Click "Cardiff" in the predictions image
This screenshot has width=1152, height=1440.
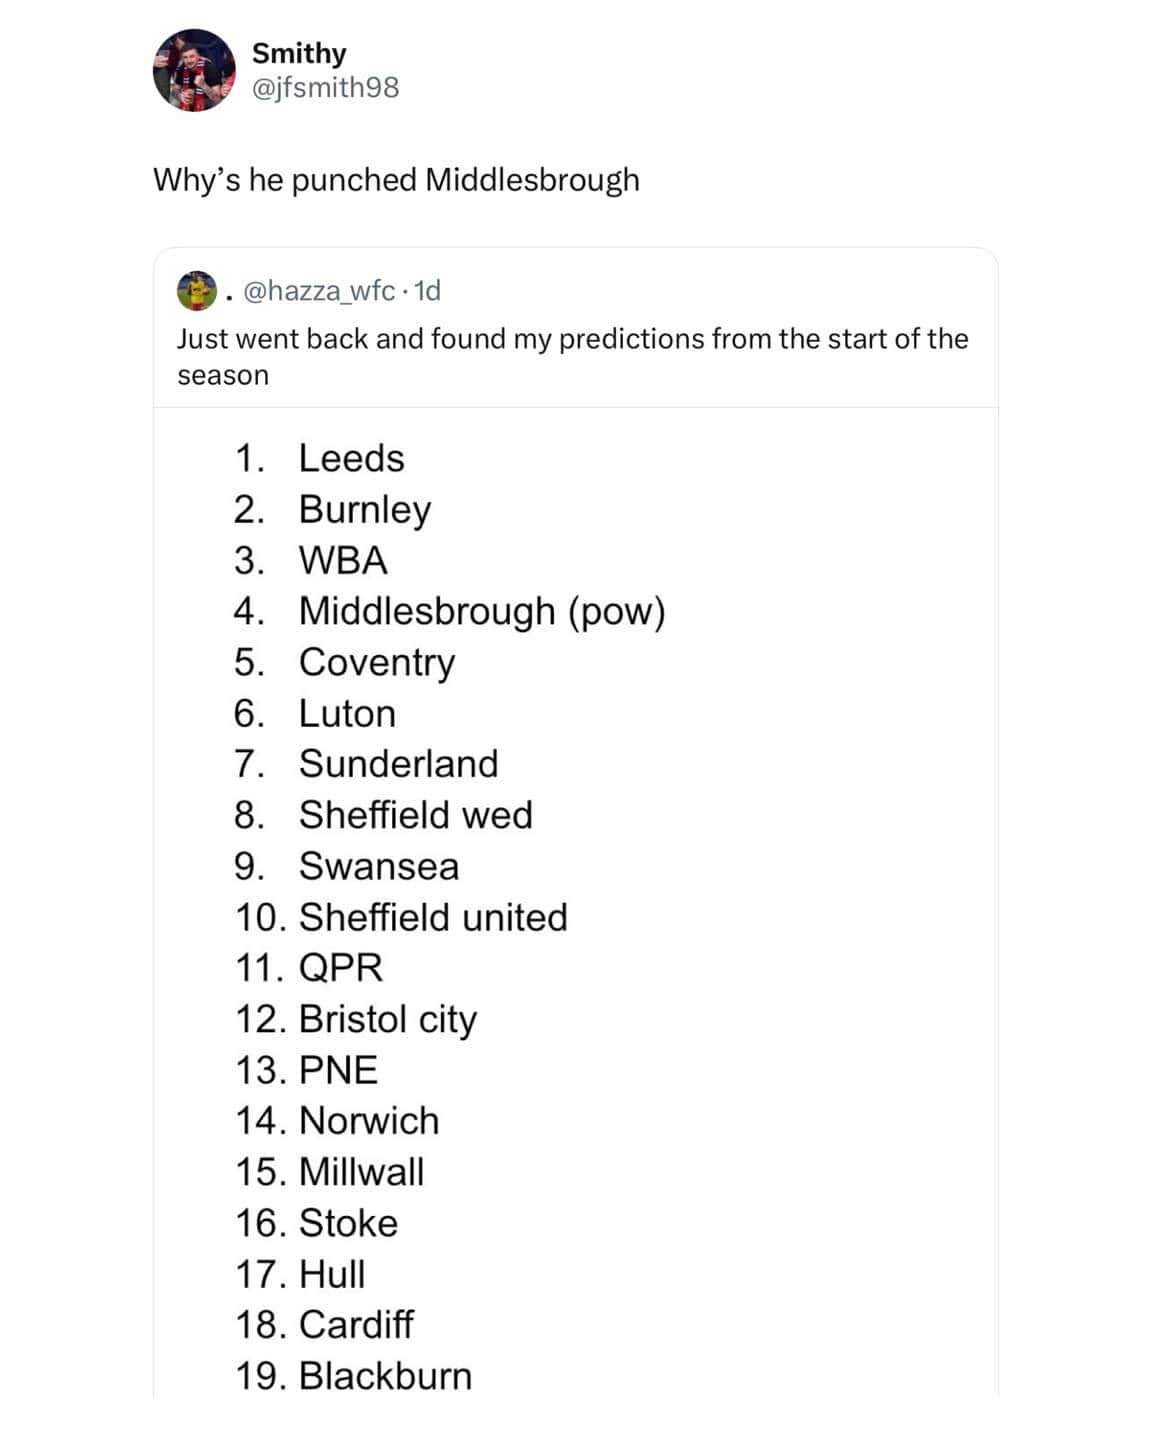pyautogui.click(x=356, y=1325)
